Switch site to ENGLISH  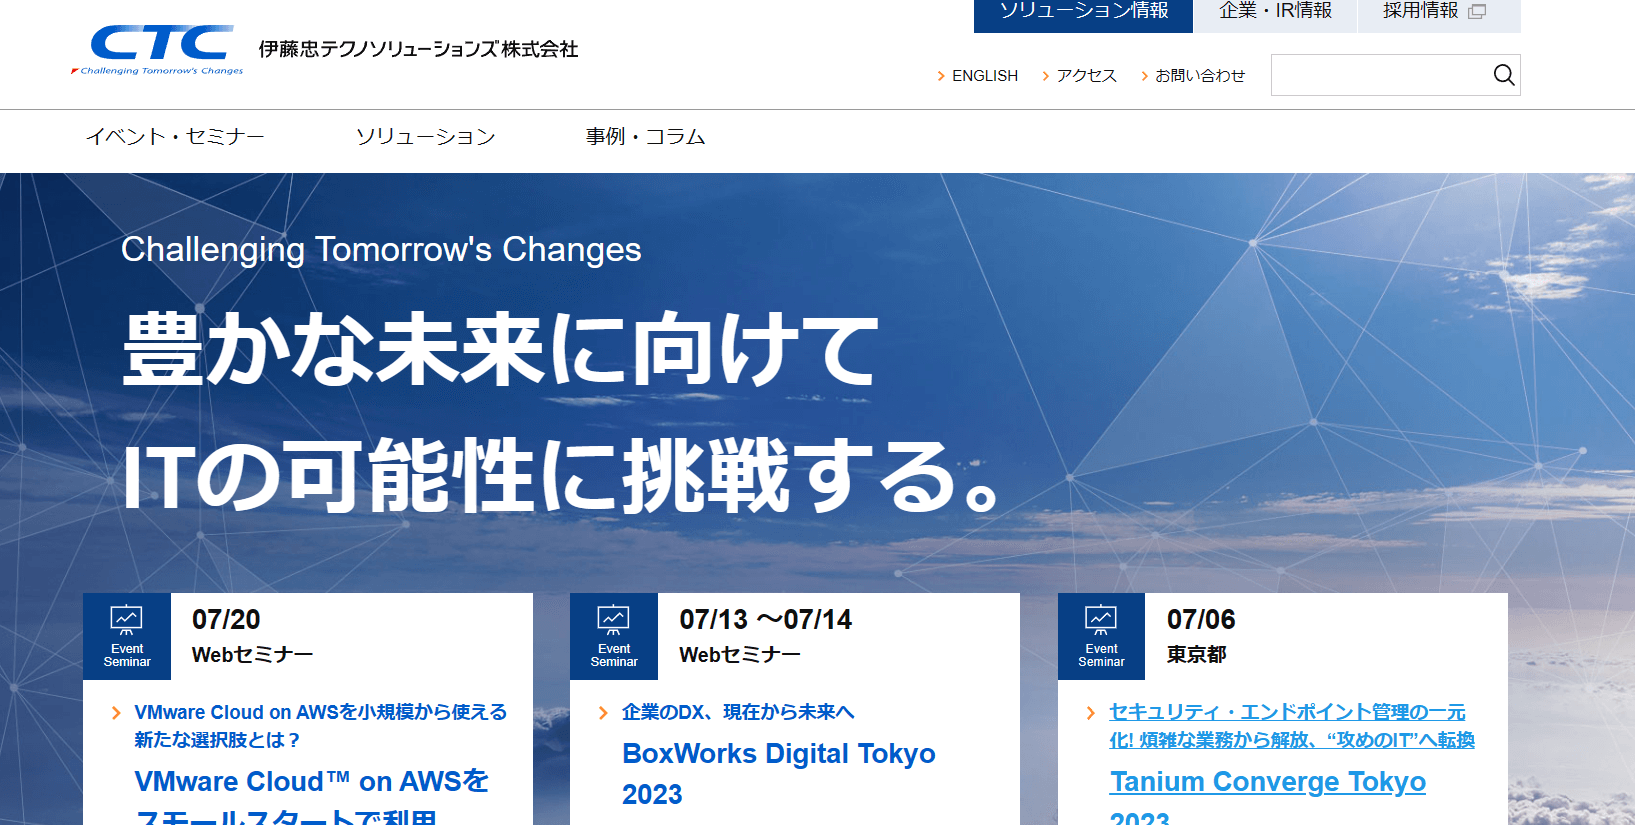(985, 76)
